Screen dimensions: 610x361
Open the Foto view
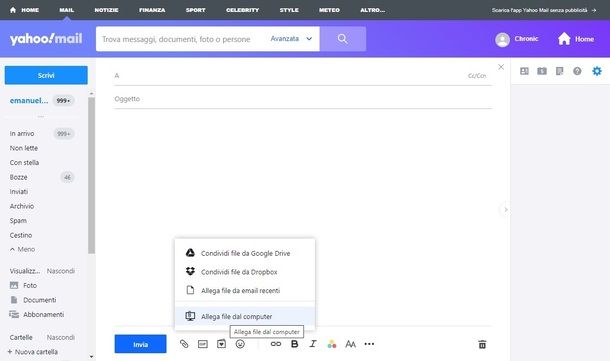click(23, 285)
